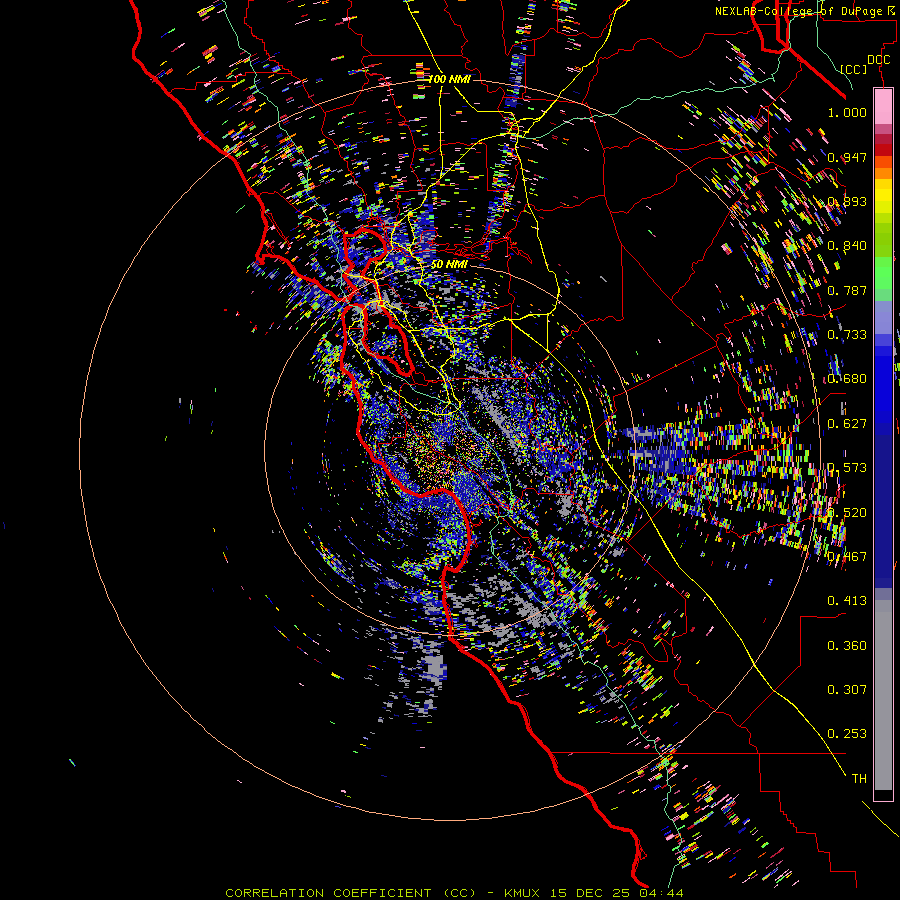Screen dimensions: 900x900
Task: Pick the pink segment of the color bar
Action: tap(883, 106)
